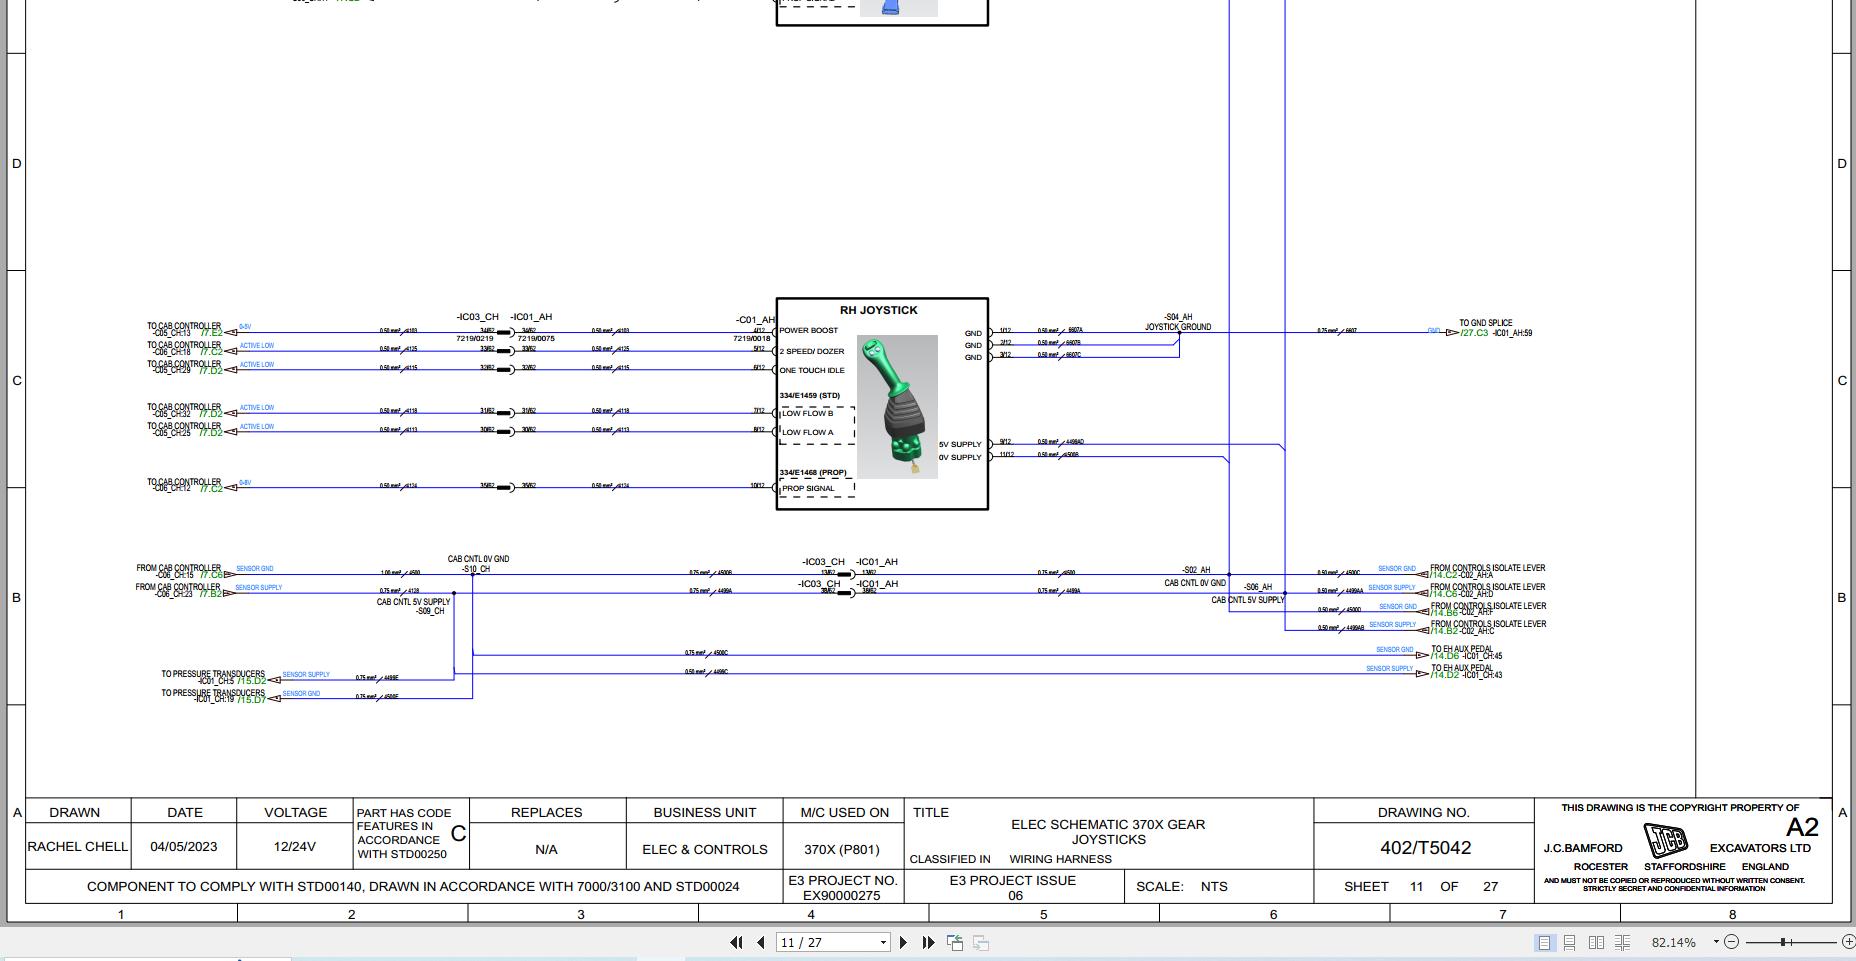This screenshot has width=1856, height=961.
Task: Follow the /7.D2 link beside -C05_CH:25
Action: [x=211, y=432]
